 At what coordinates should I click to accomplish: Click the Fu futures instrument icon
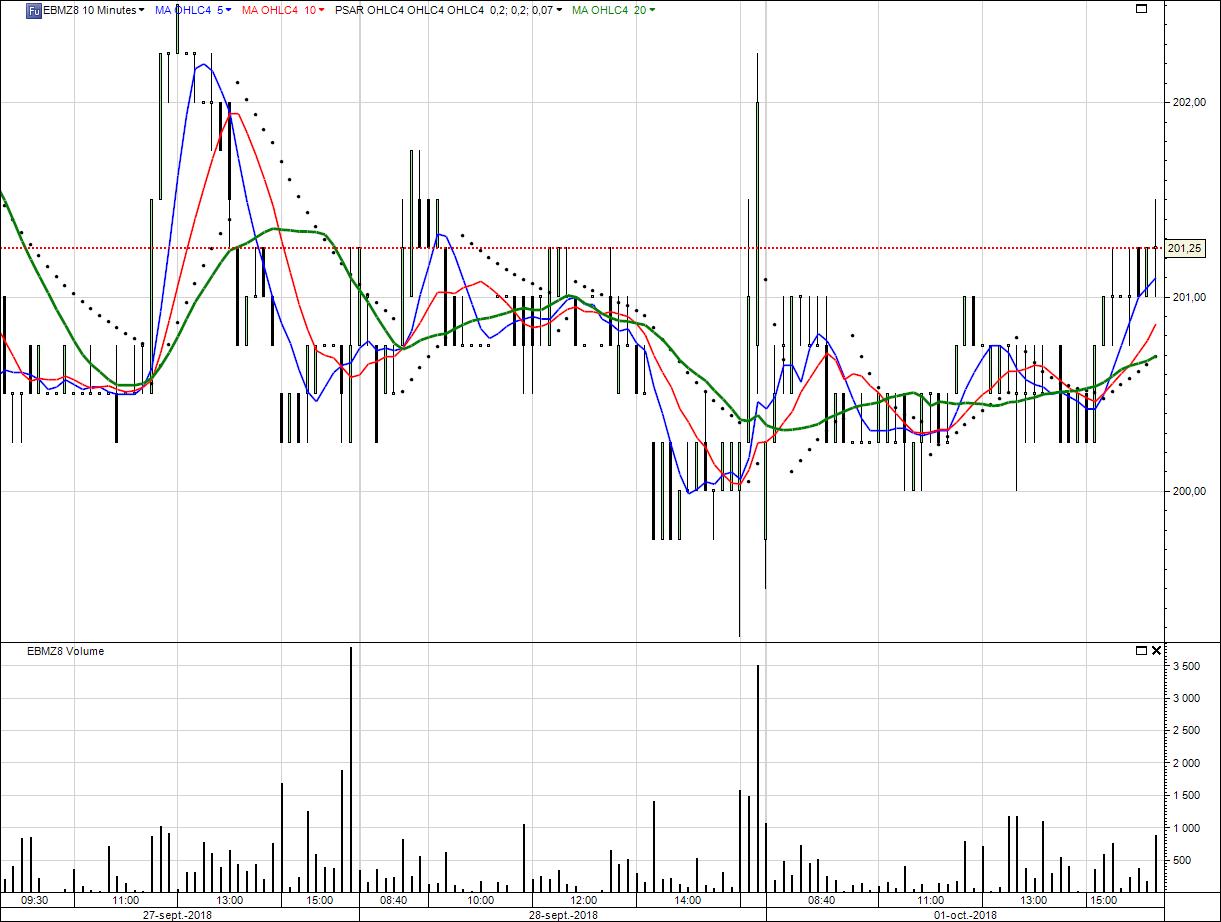[x=33, y=10]
